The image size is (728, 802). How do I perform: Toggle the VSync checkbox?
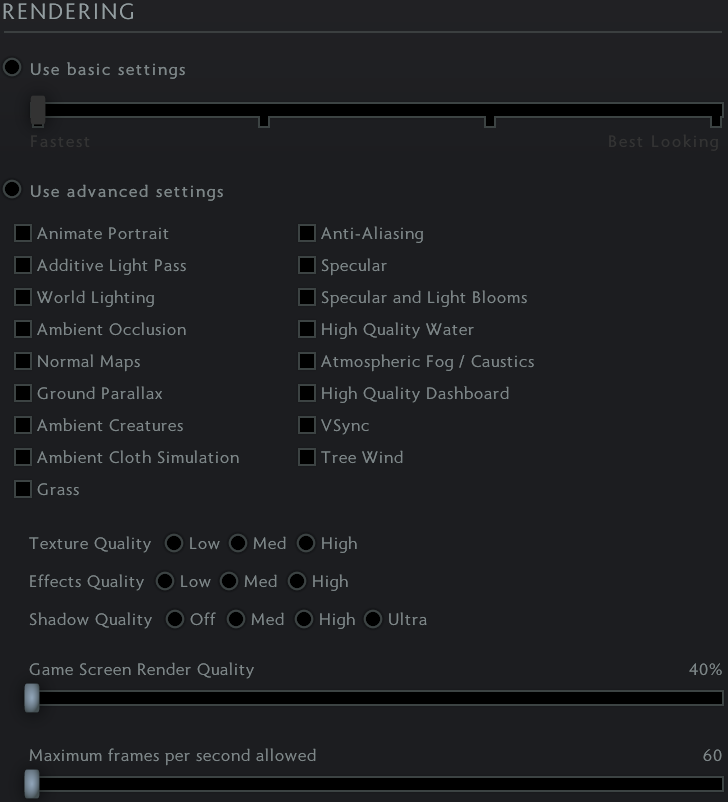tap(307, 426)
